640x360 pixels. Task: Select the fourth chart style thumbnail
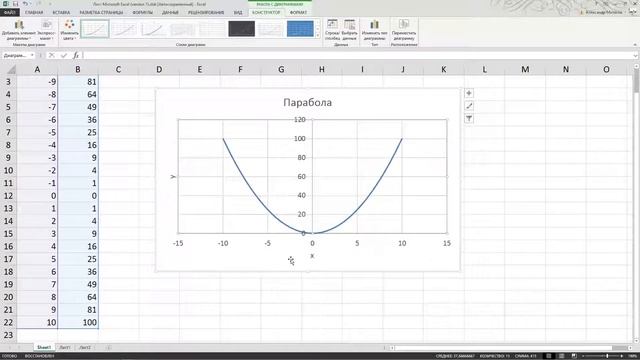(x=183, y=29)
